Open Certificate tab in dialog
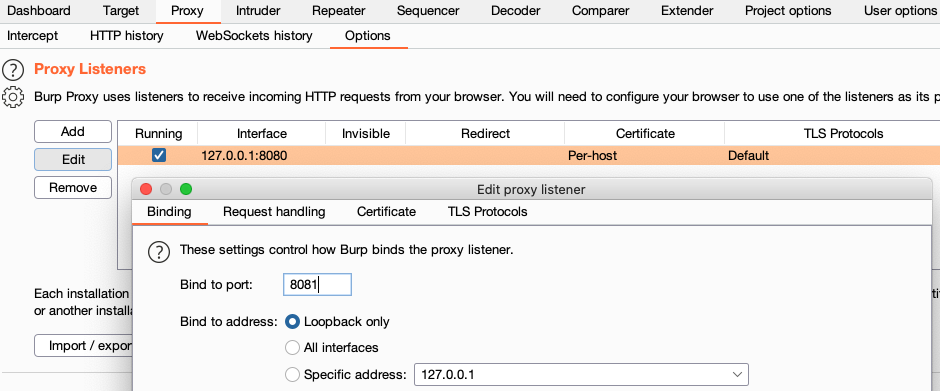Screen dimensions: 940x391 pos(386,212)
